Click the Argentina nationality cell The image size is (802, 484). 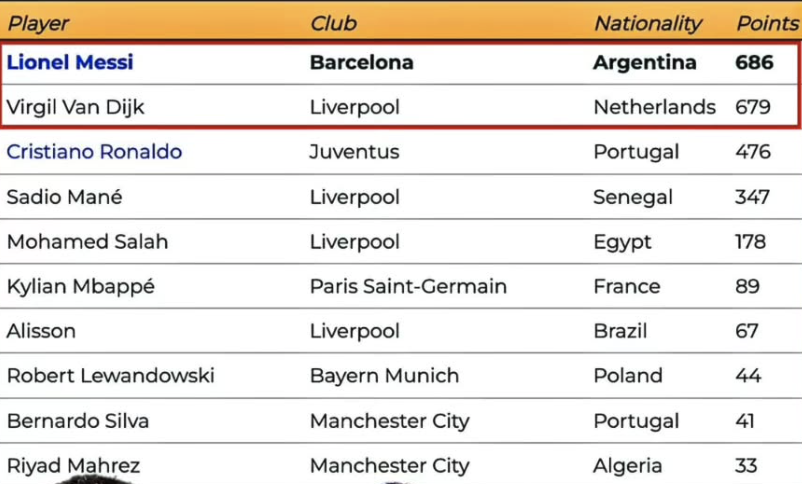(x=644, y=62)
